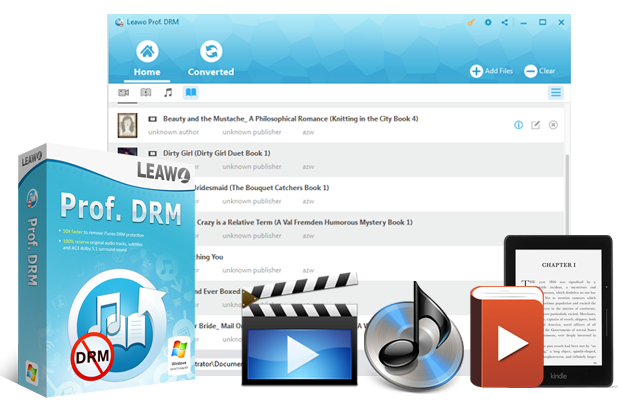The height and width of the screenshot is (415, 618).
Task: Click the Prof. DRM product box
Action: click(106, 270)
